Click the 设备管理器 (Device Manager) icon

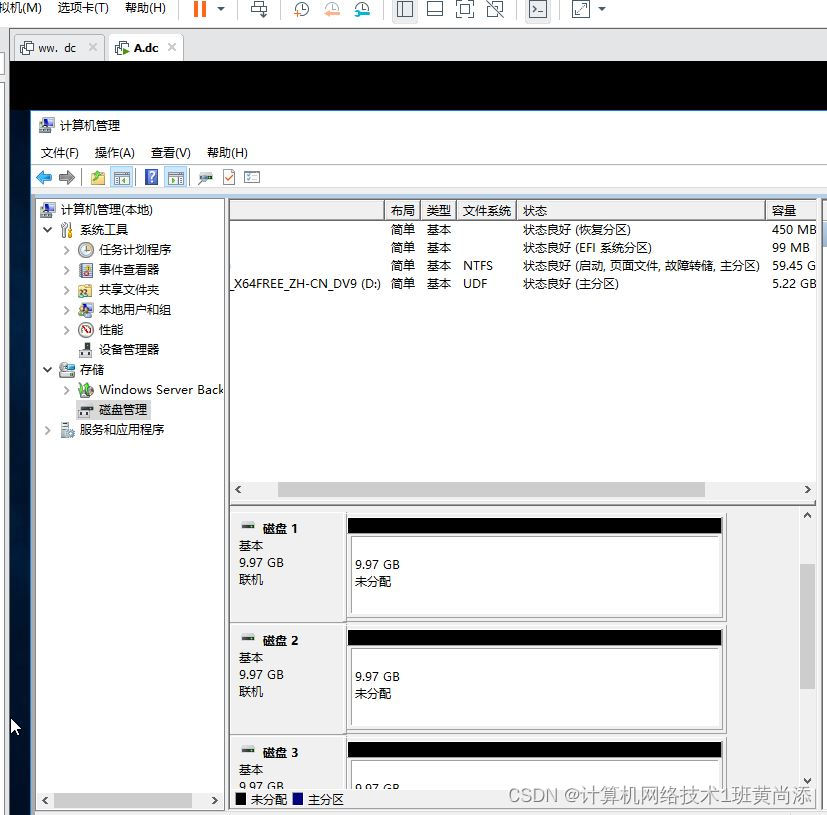85,349
